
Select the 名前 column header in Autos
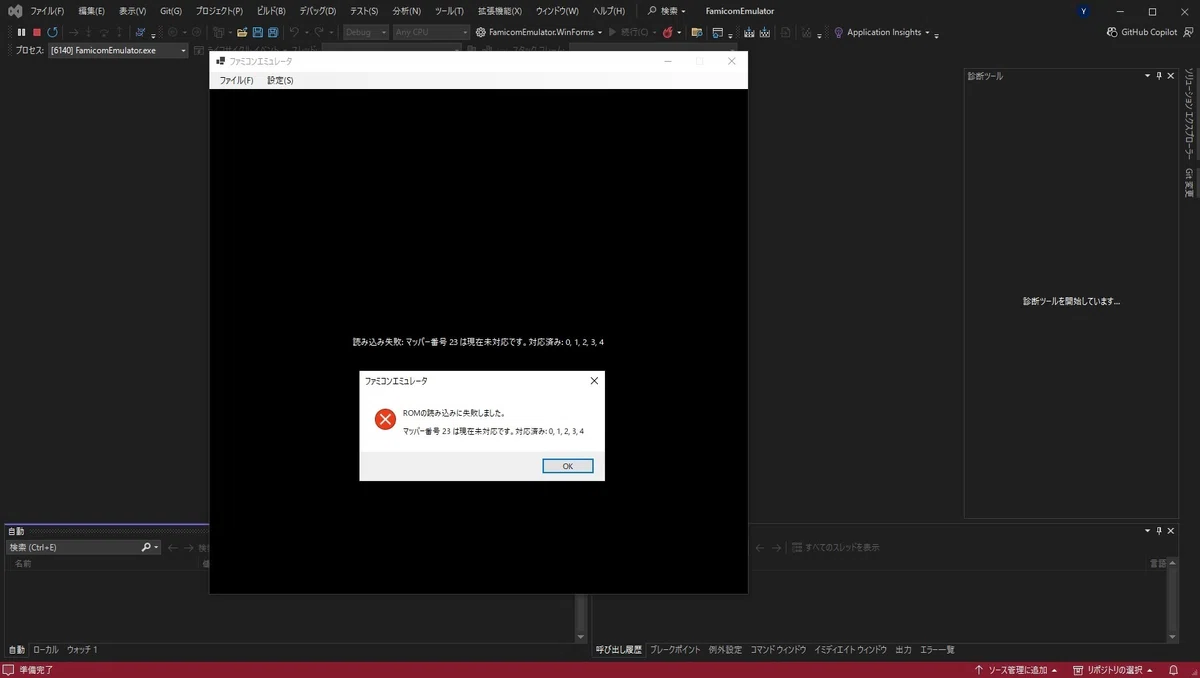pyautogui.click(x=23, y=564)
